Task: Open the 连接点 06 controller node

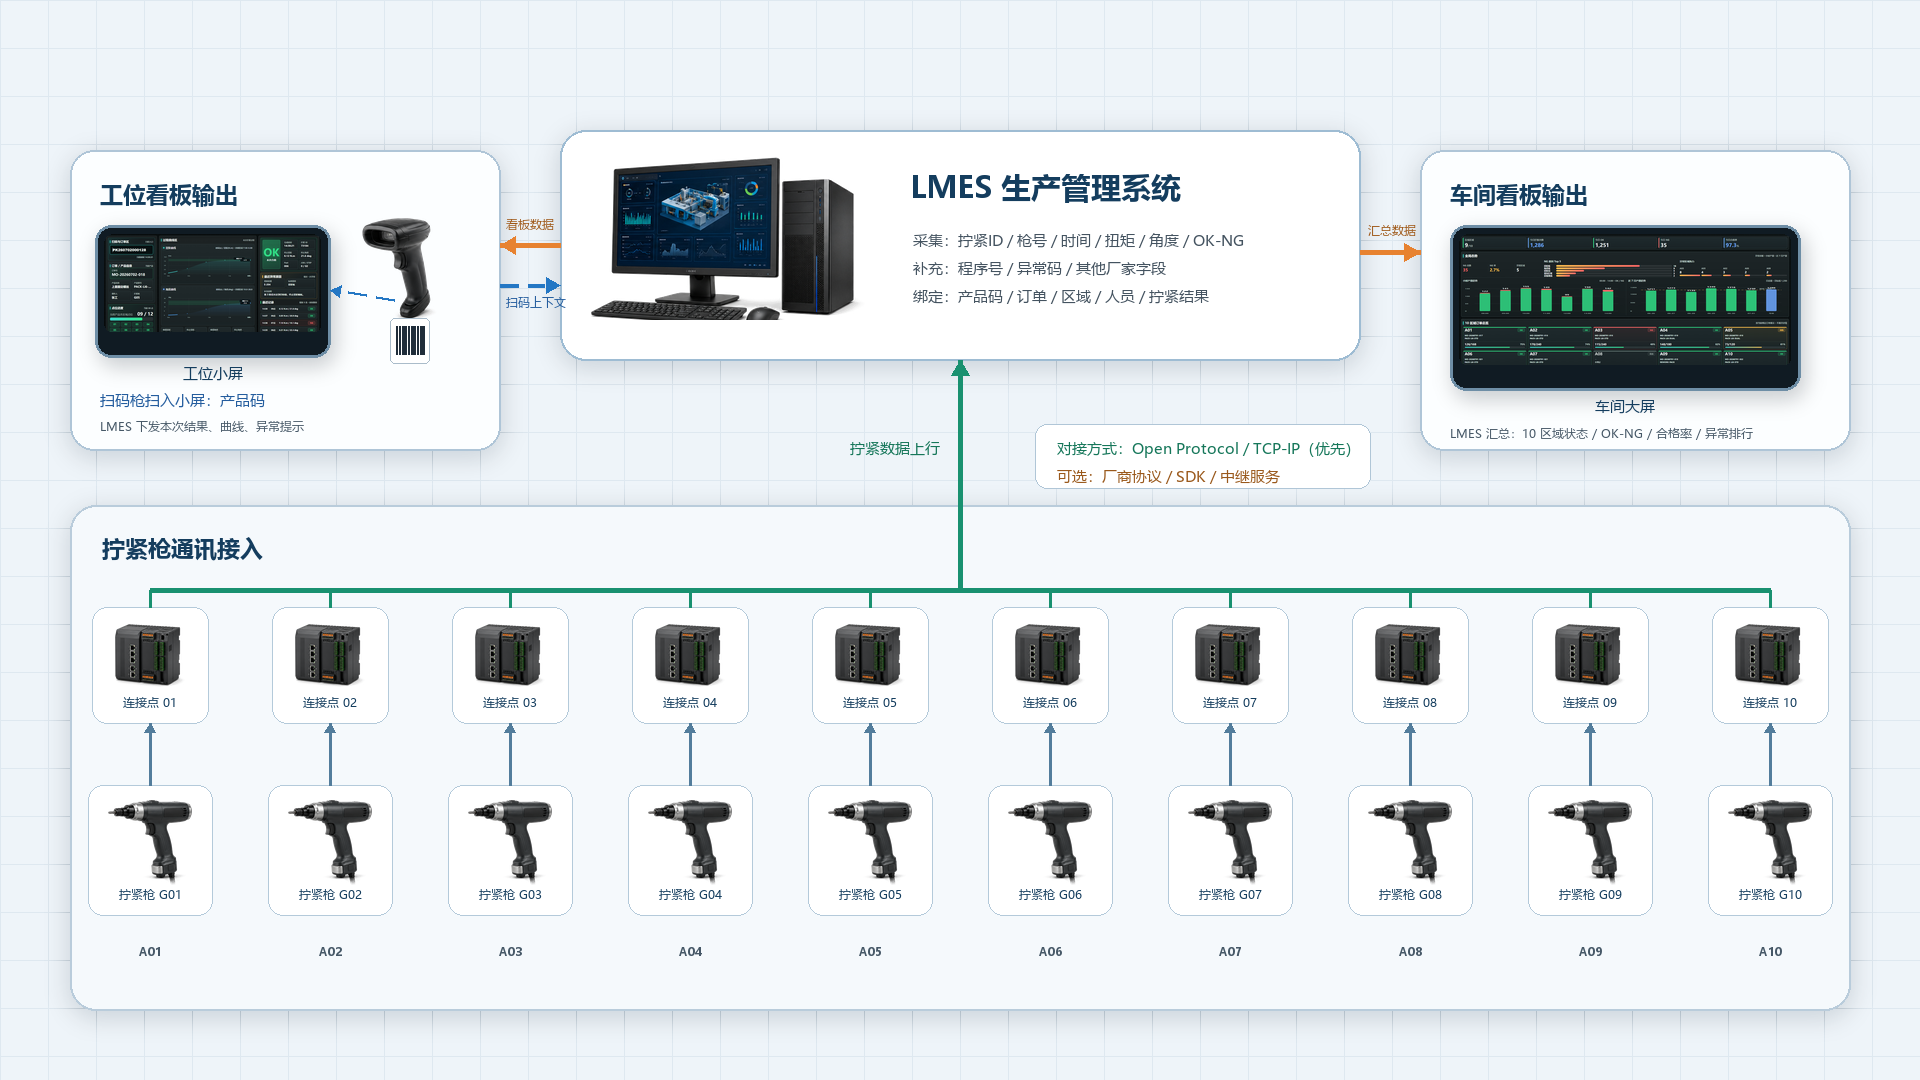Action: (x=1048, y=654)
